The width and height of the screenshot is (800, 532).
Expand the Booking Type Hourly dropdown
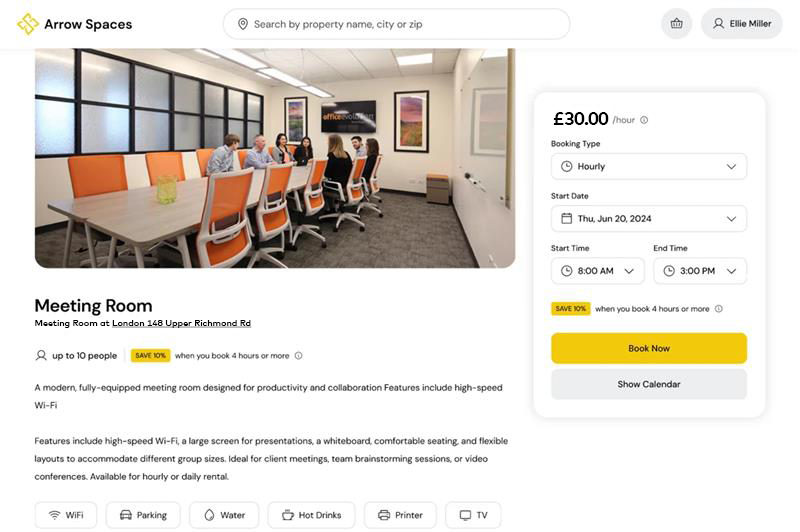pyautogui.click(x=648, y=167)
